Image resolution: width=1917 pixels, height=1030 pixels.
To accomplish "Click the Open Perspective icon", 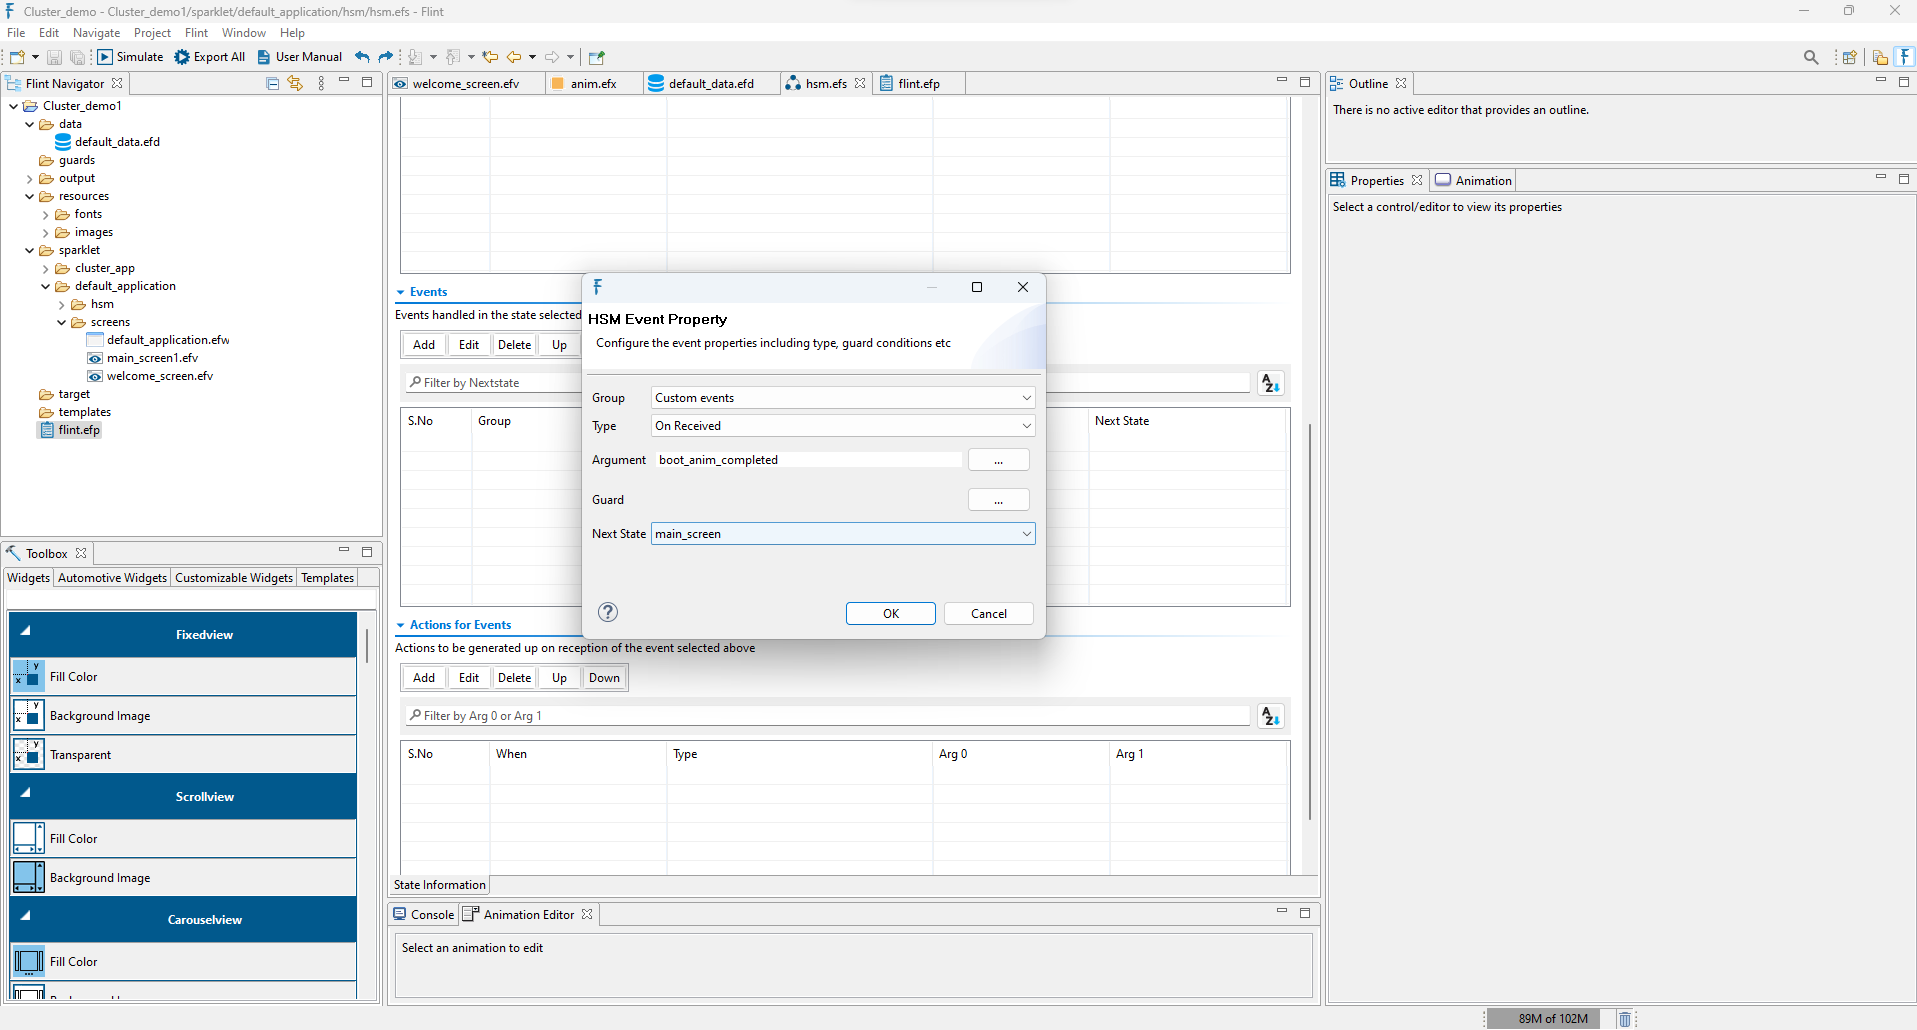I will tap(1850, 57).
